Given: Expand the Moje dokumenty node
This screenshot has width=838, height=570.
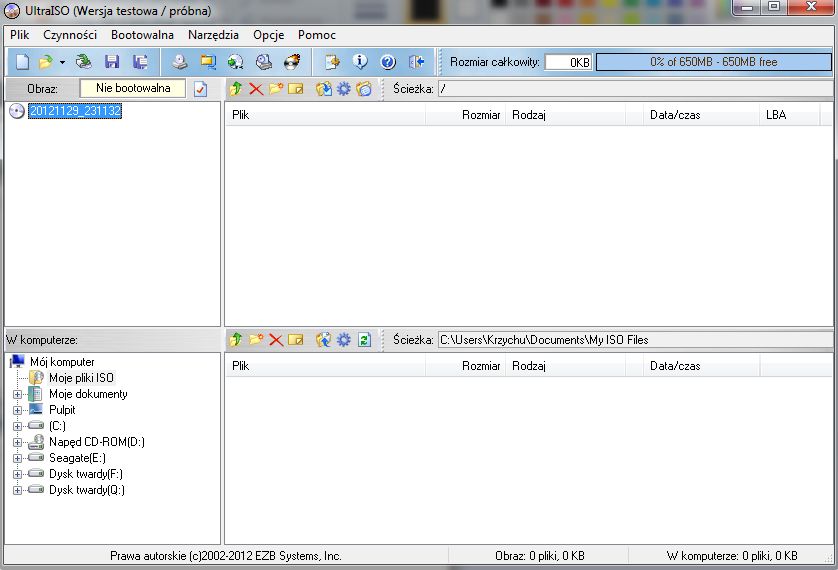Looking at the screenshot, I should click(17, 394).
